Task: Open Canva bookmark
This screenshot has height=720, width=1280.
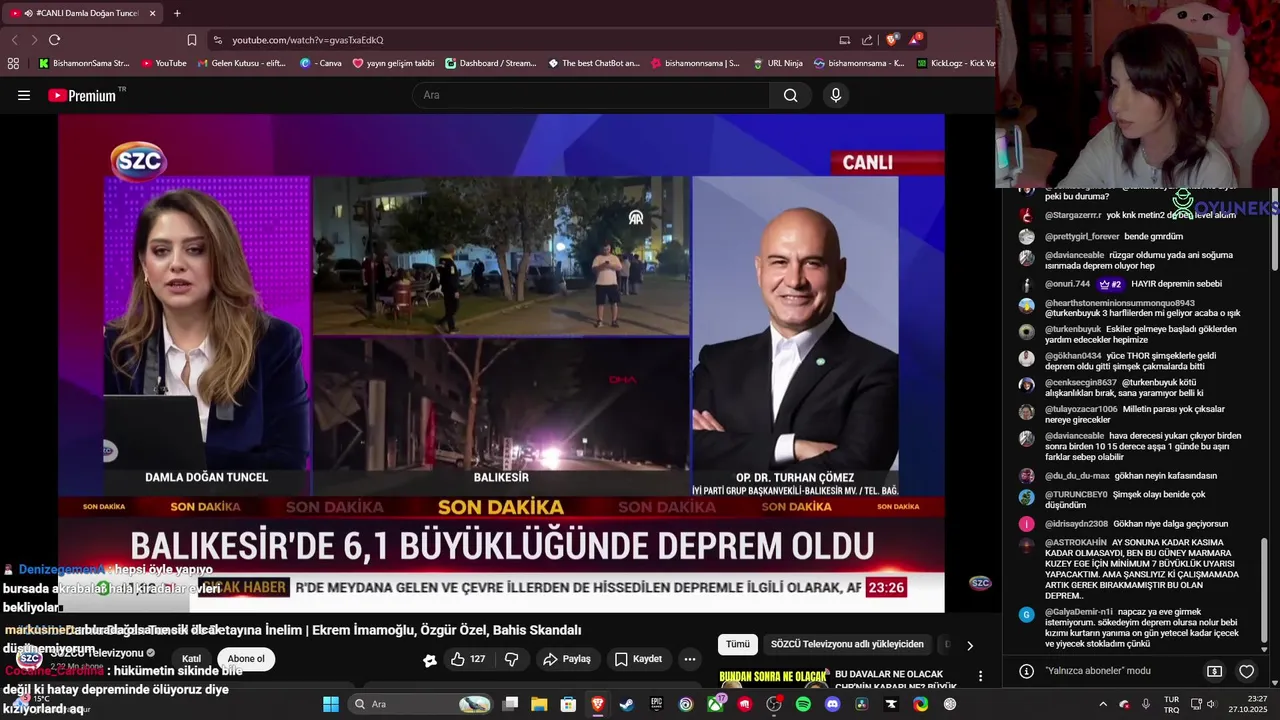Action: point(321,63)
